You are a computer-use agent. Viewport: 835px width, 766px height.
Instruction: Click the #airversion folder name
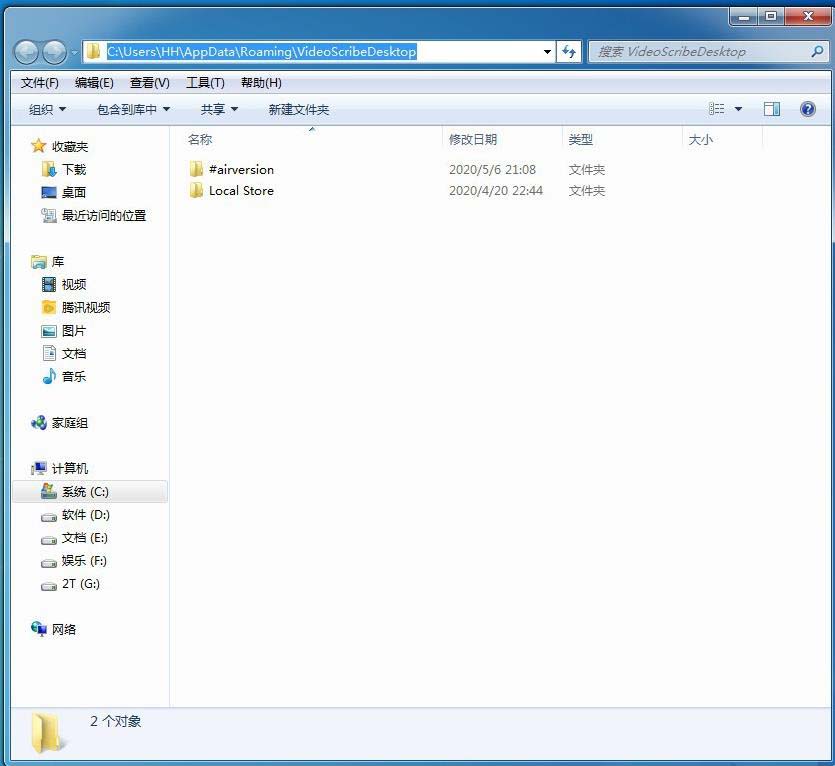pos(241,169)
